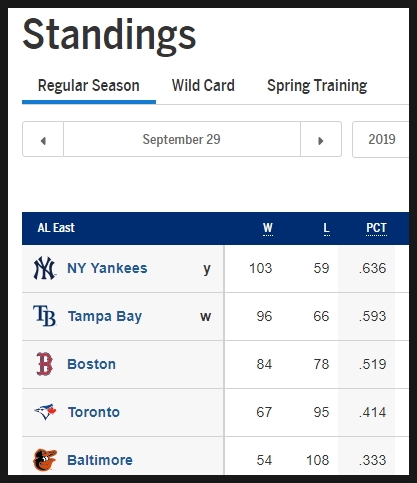This screenshot has height=483, width=417.
Task: Open the Toronto team link
Action: pos(94,412)
